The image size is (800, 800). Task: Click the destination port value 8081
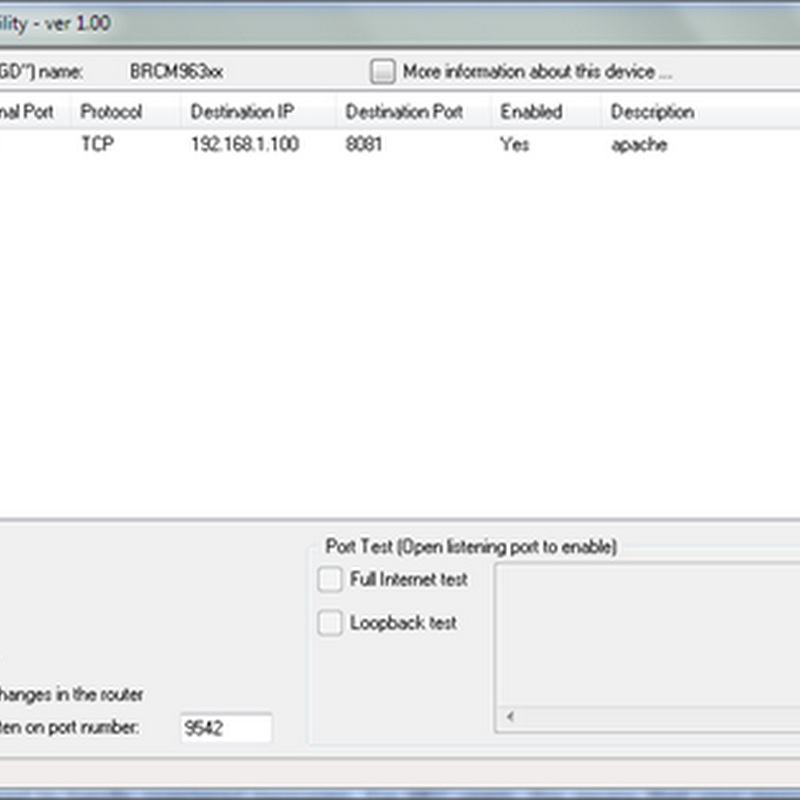point(362,145)
